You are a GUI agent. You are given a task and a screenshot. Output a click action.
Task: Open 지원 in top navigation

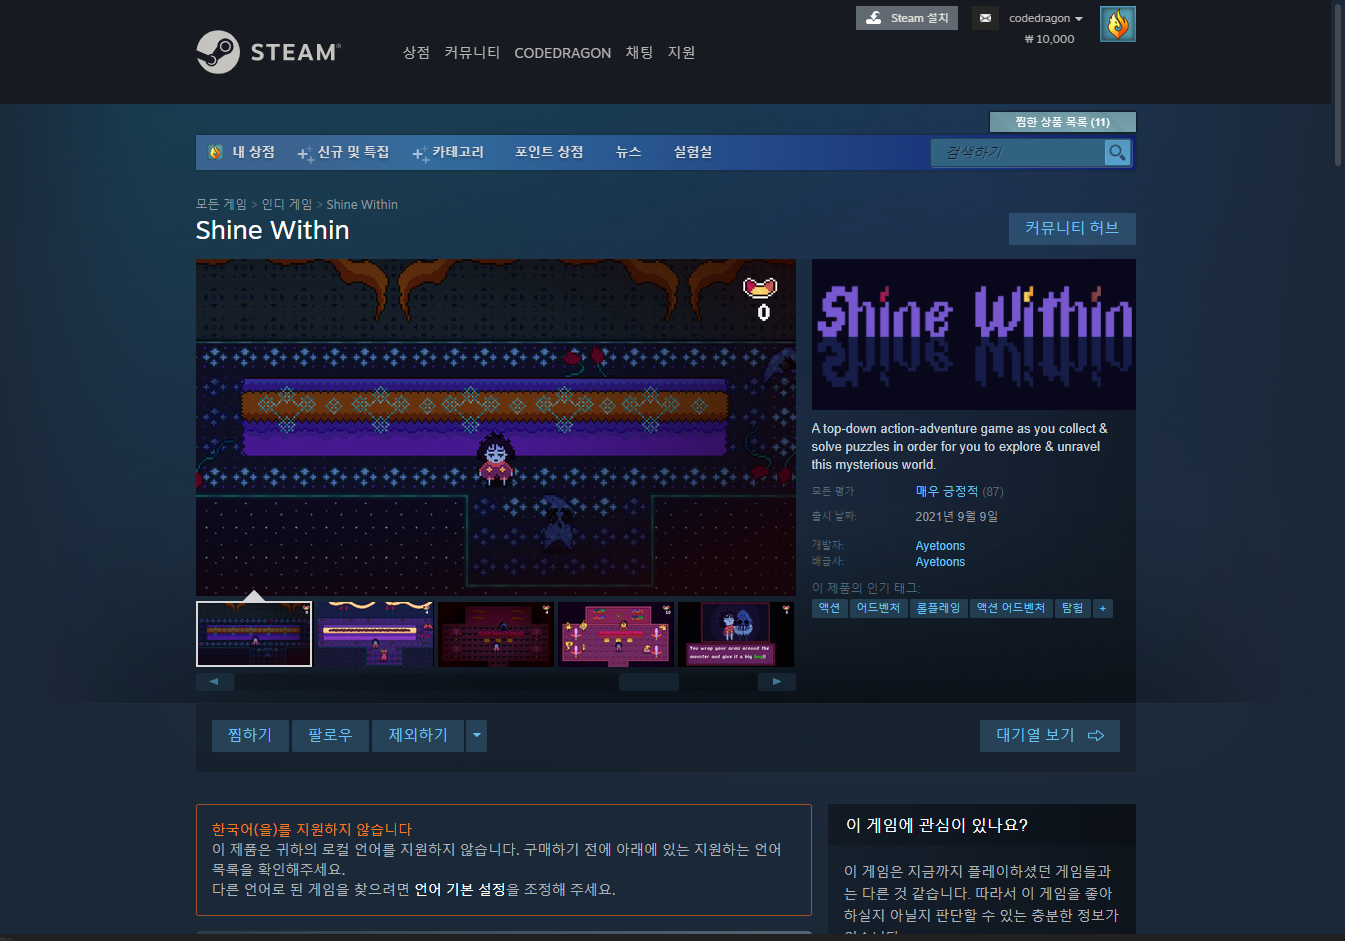coord(681,52)
